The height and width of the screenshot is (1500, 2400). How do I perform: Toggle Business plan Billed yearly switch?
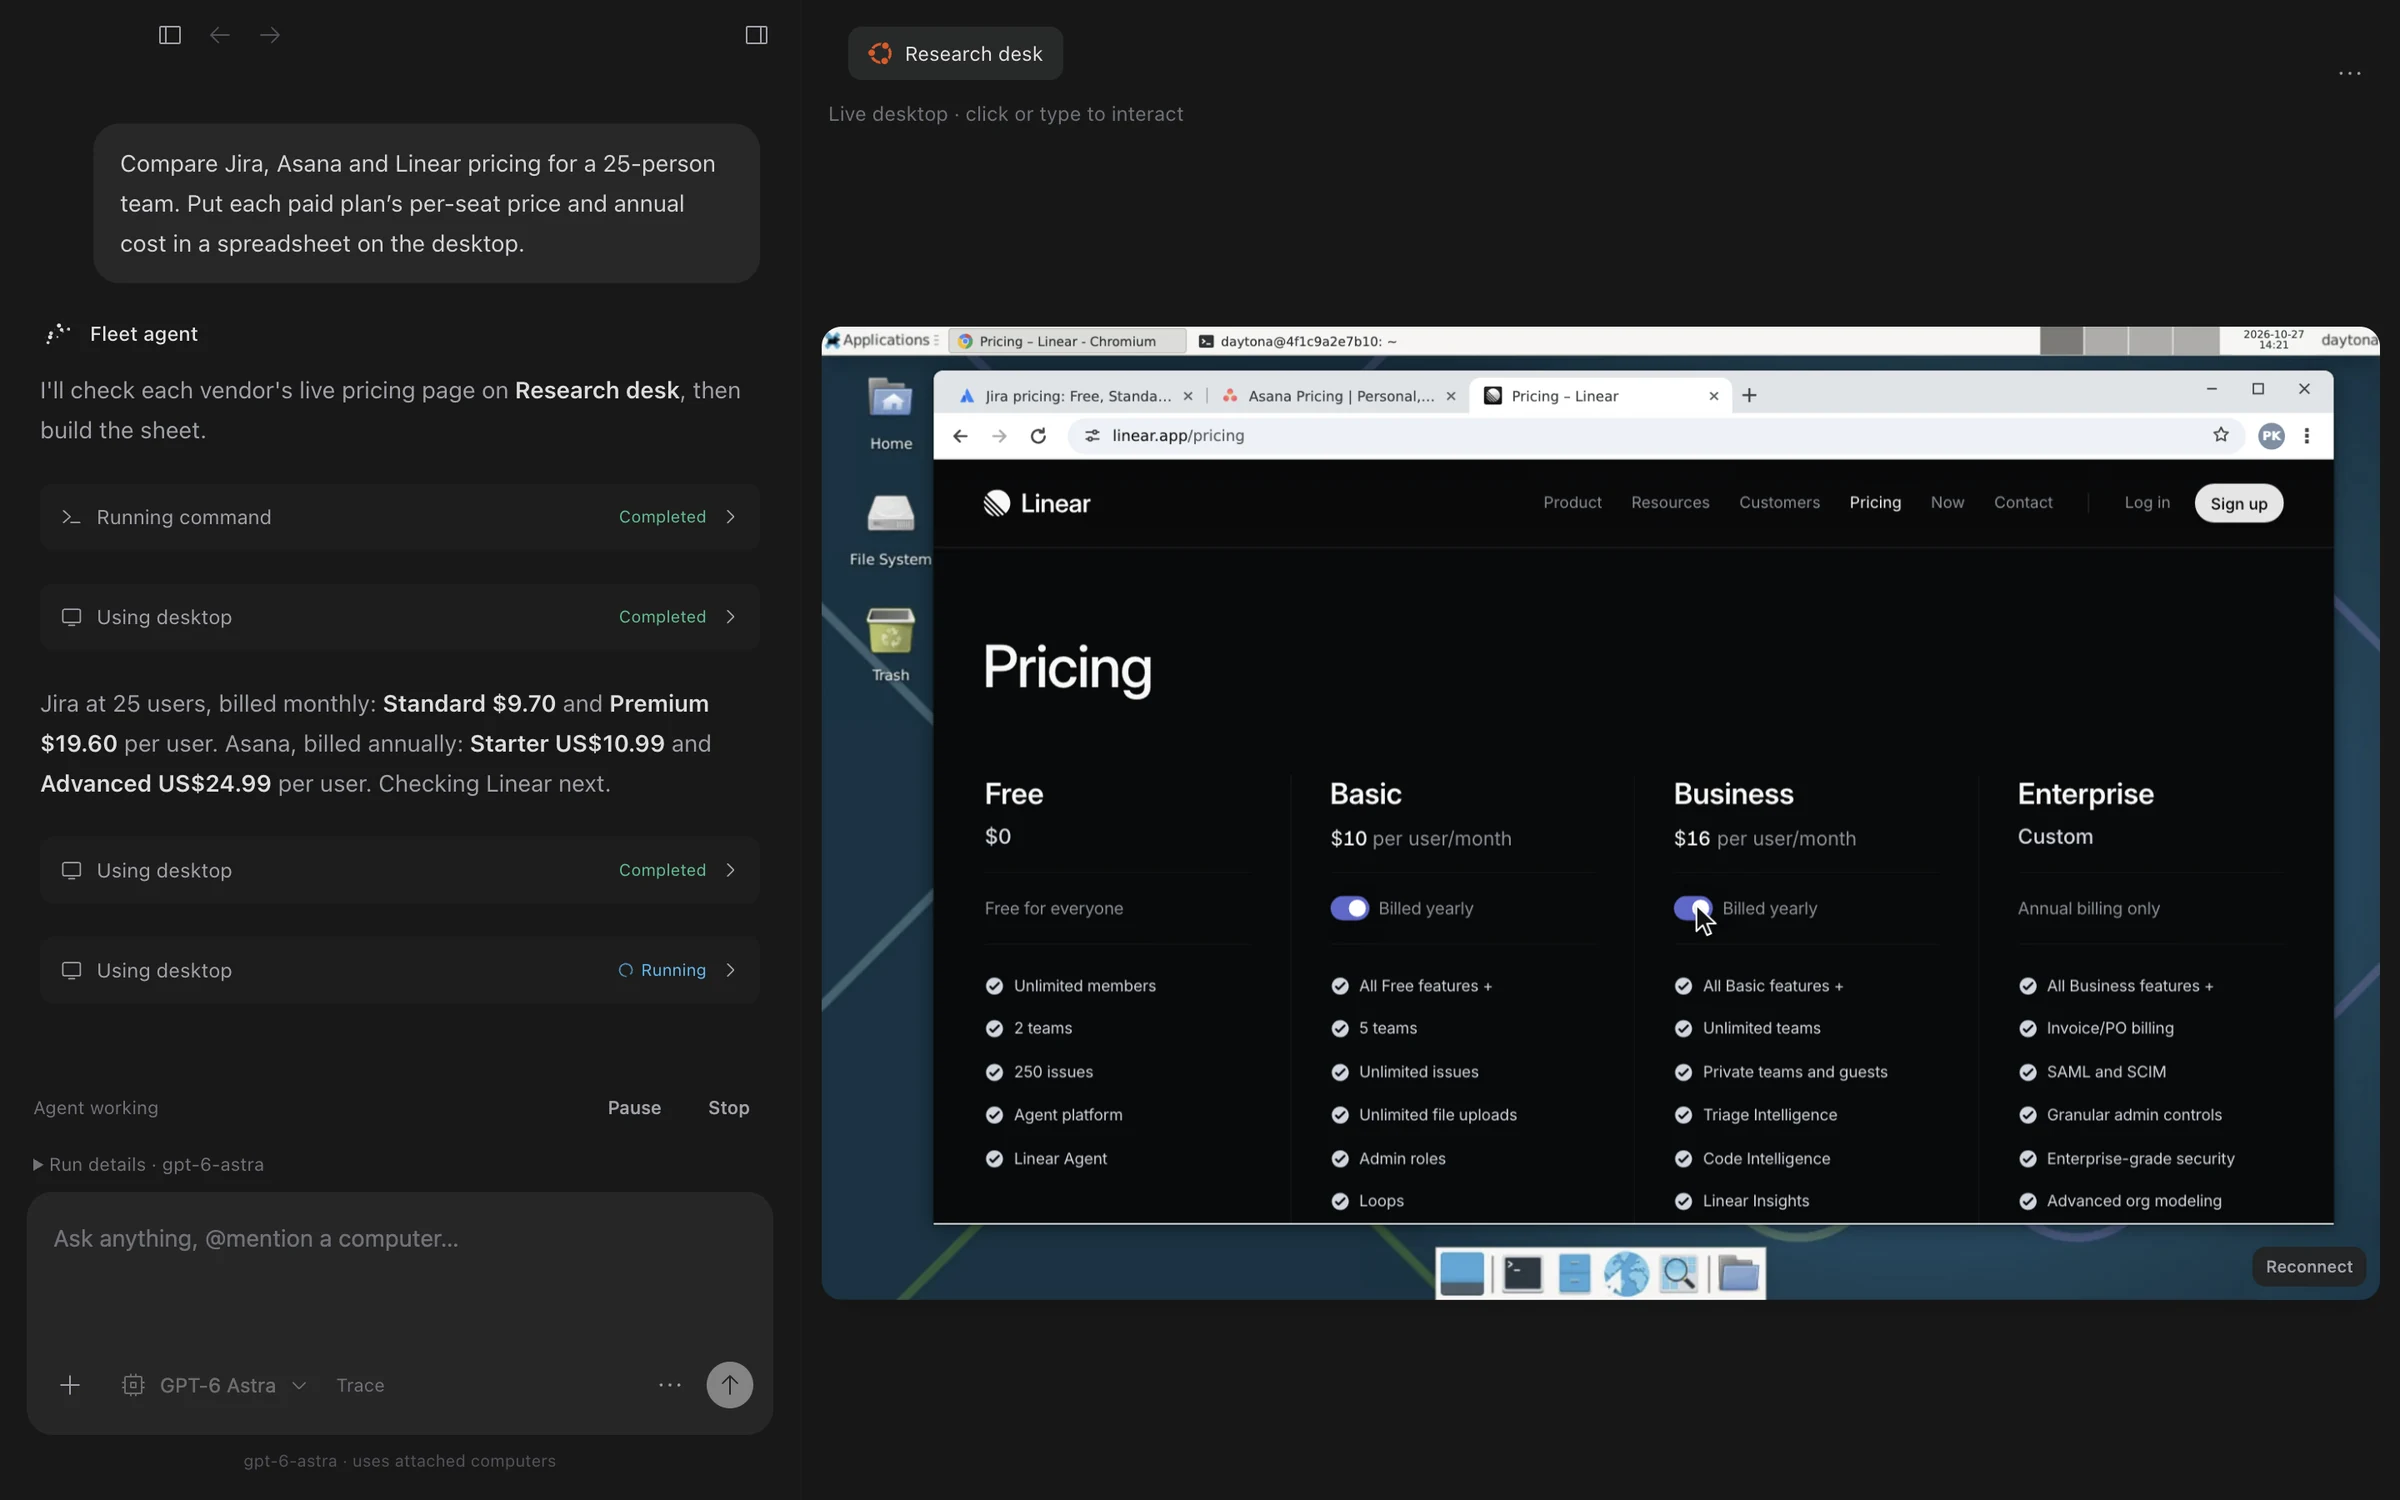1693,908
